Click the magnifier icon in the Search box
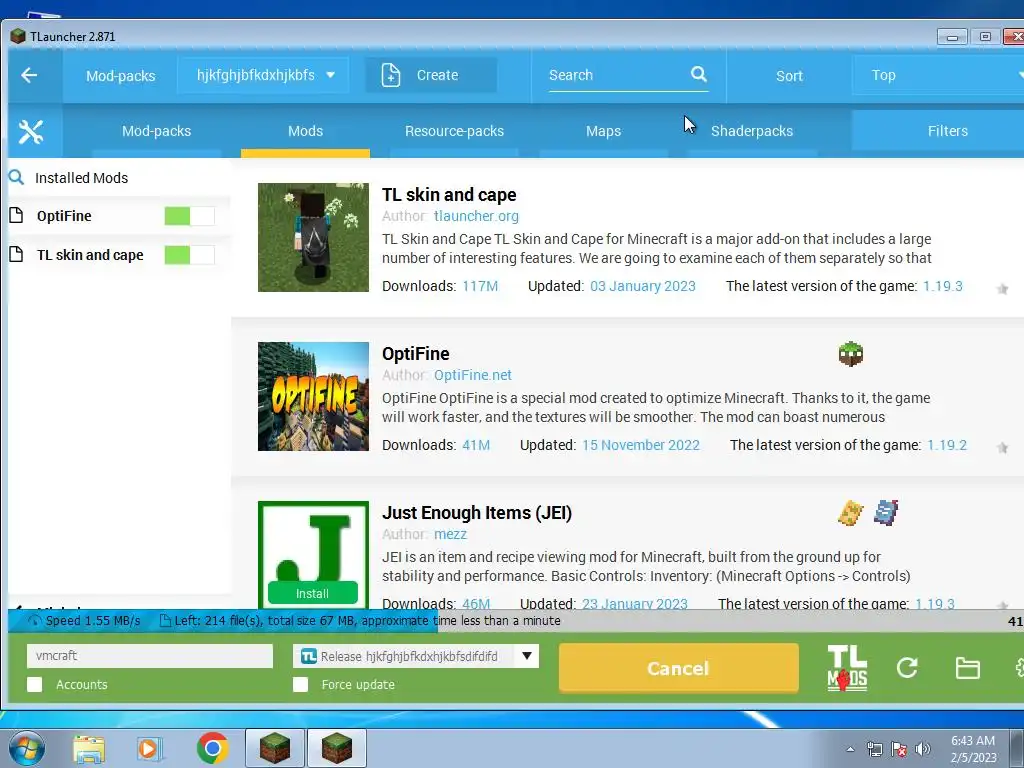The height and width of the screenshot is (768, 1024). pyautogui.click(x=699, y=74)
